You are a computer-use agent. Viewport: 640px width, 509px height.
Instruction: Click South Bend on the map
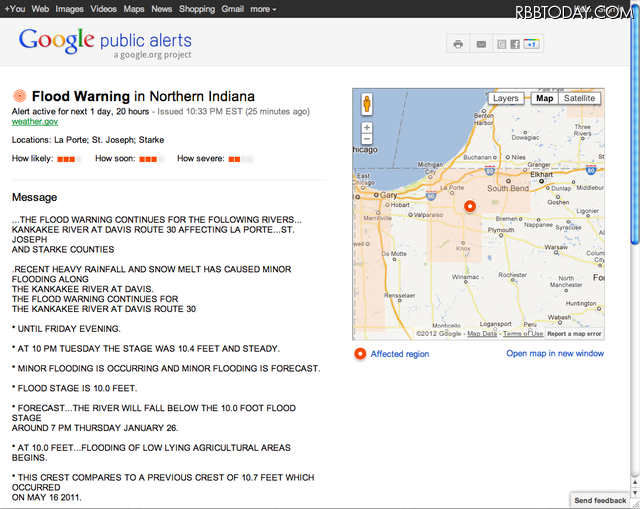point(508,188)
